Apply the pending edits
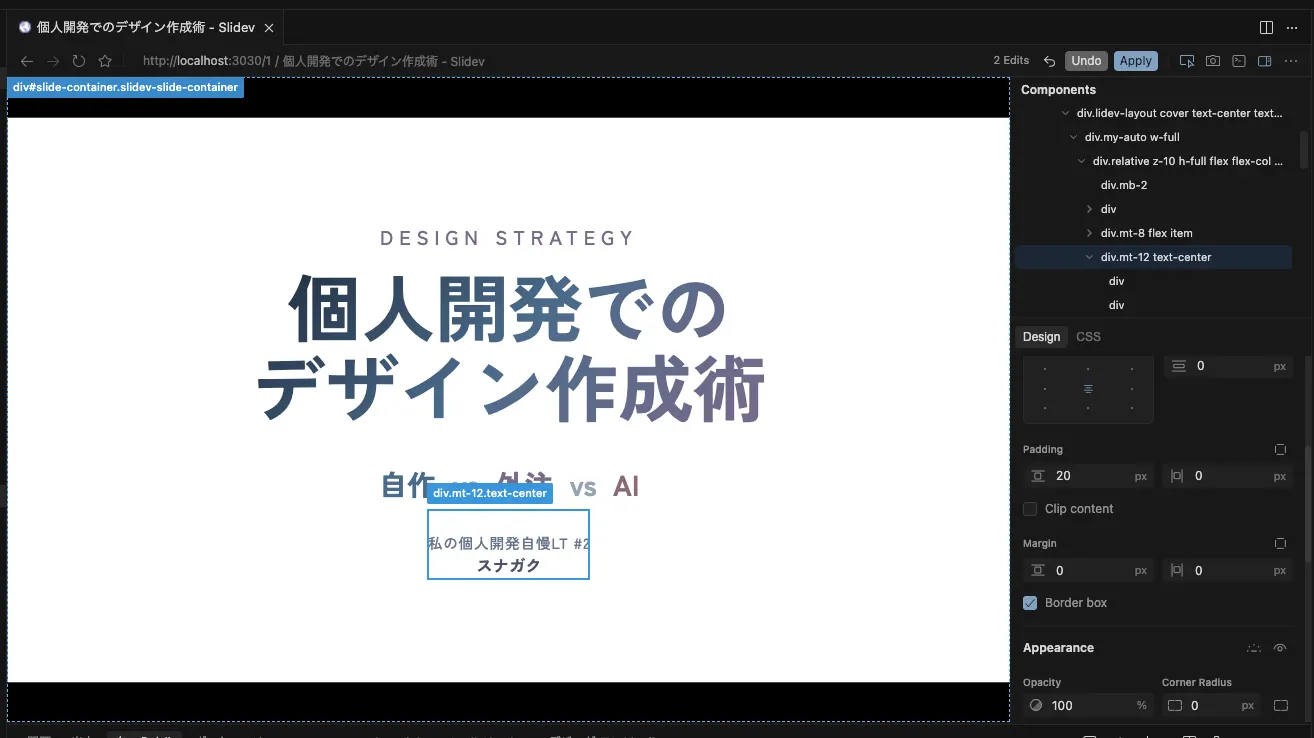 (x=1136, y=60)
